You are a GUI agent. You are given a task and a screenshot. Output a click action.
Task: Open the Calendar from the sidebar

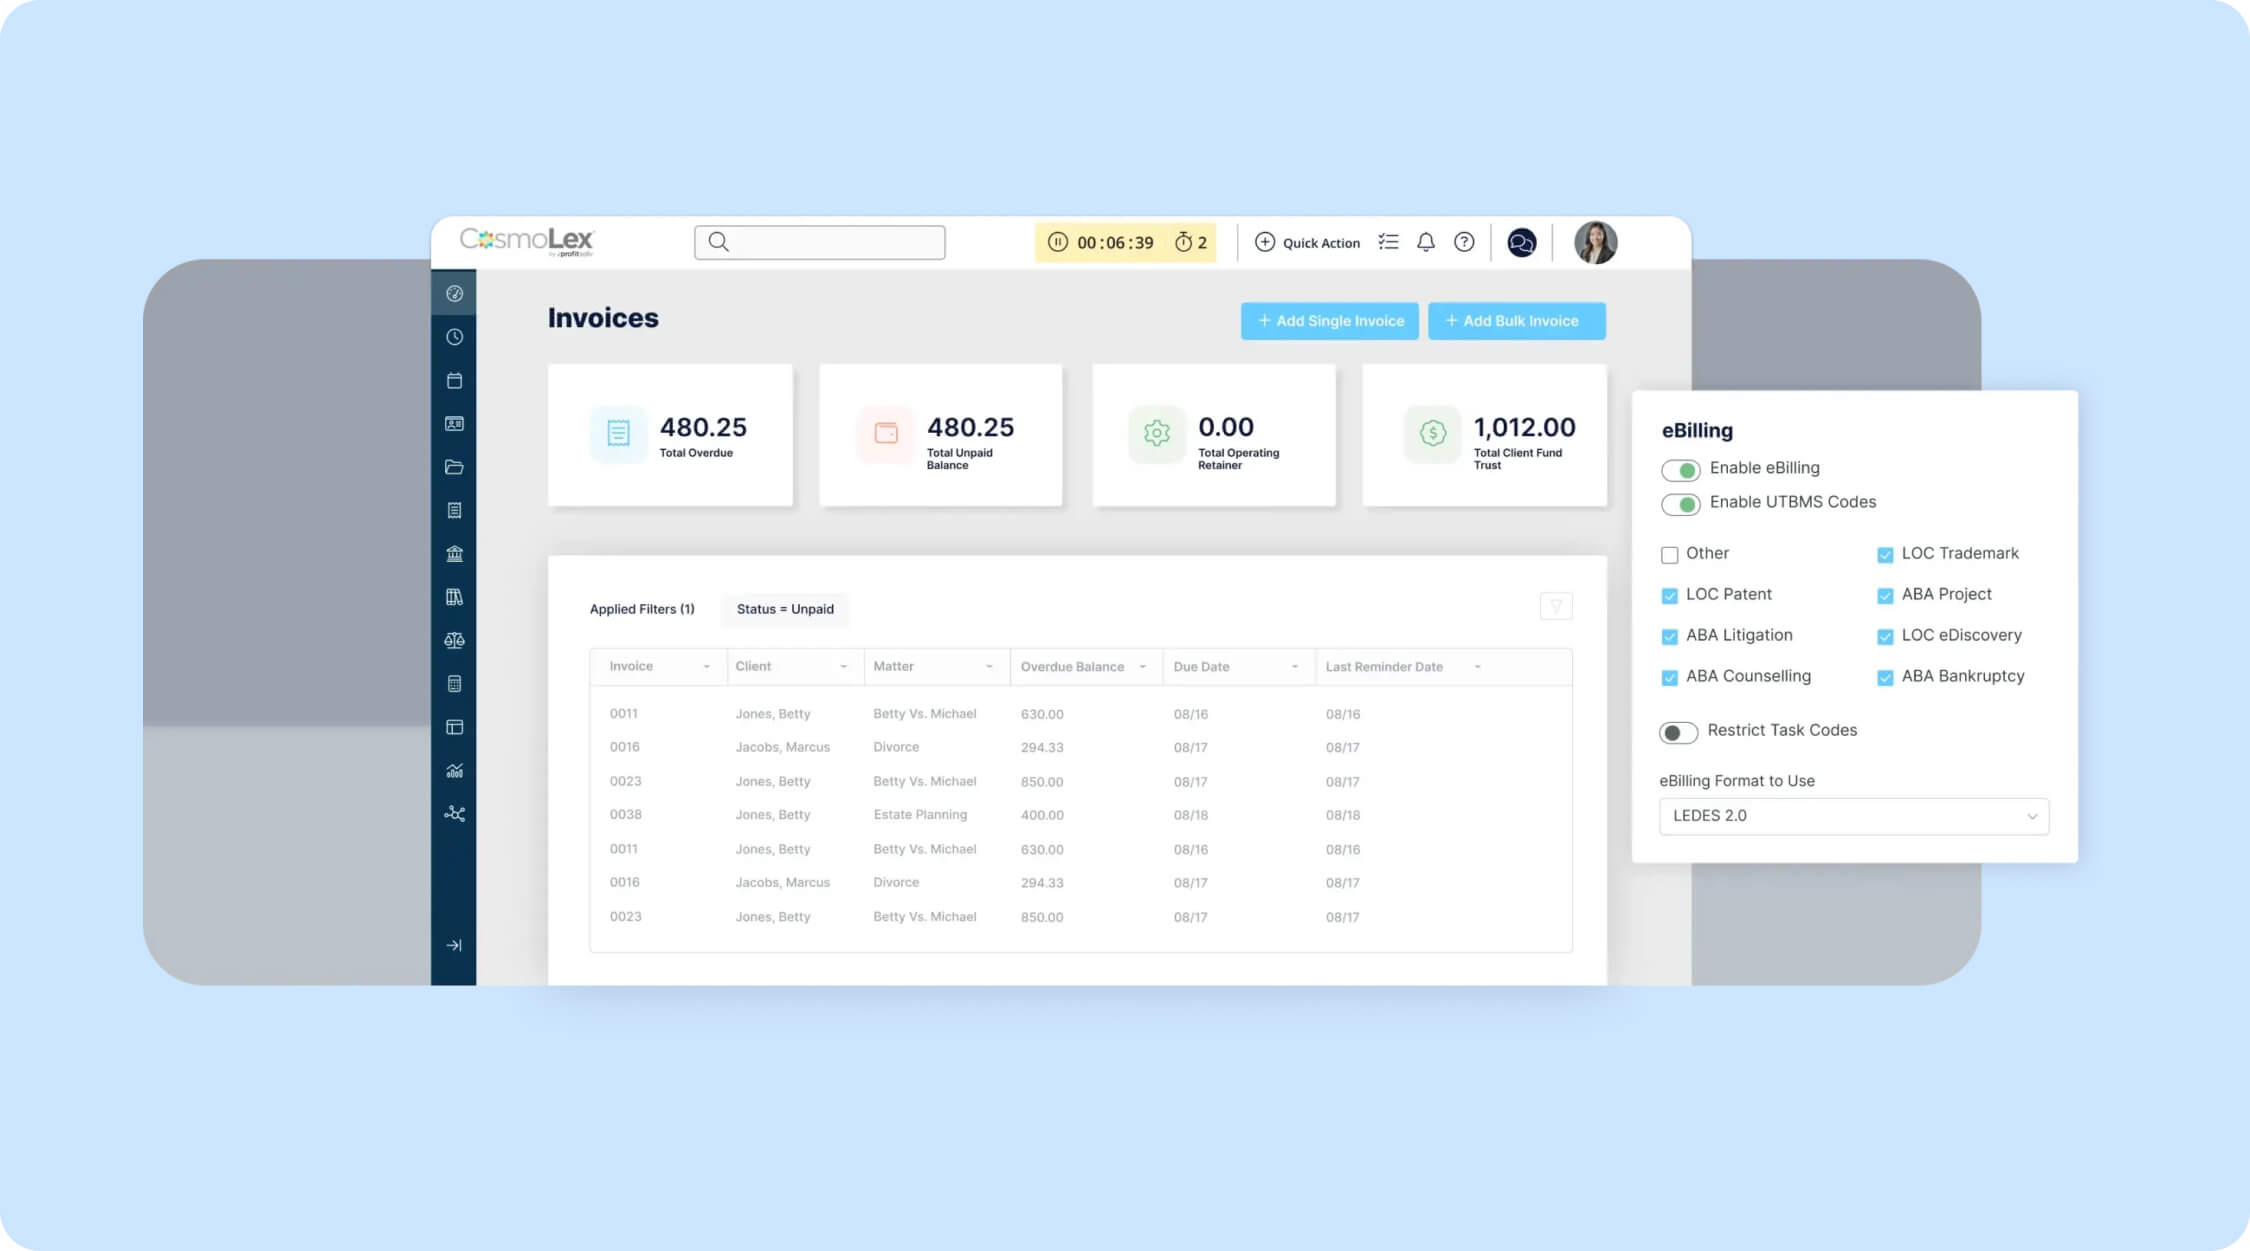(x=455, y=381)
